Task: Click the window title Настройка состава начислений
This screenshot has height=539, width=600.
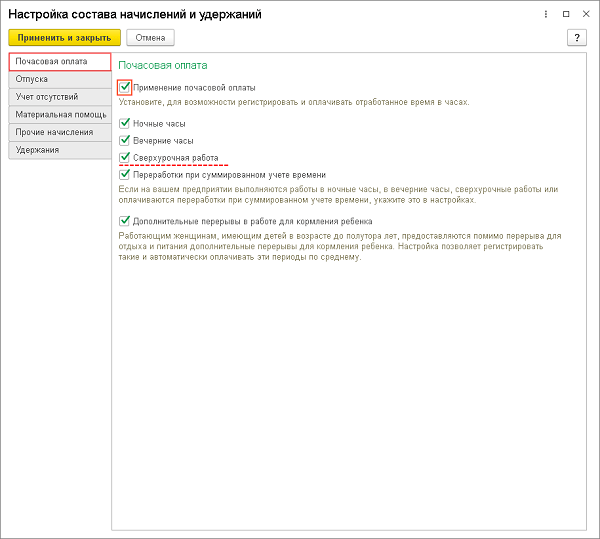Action: coord(135,14)
